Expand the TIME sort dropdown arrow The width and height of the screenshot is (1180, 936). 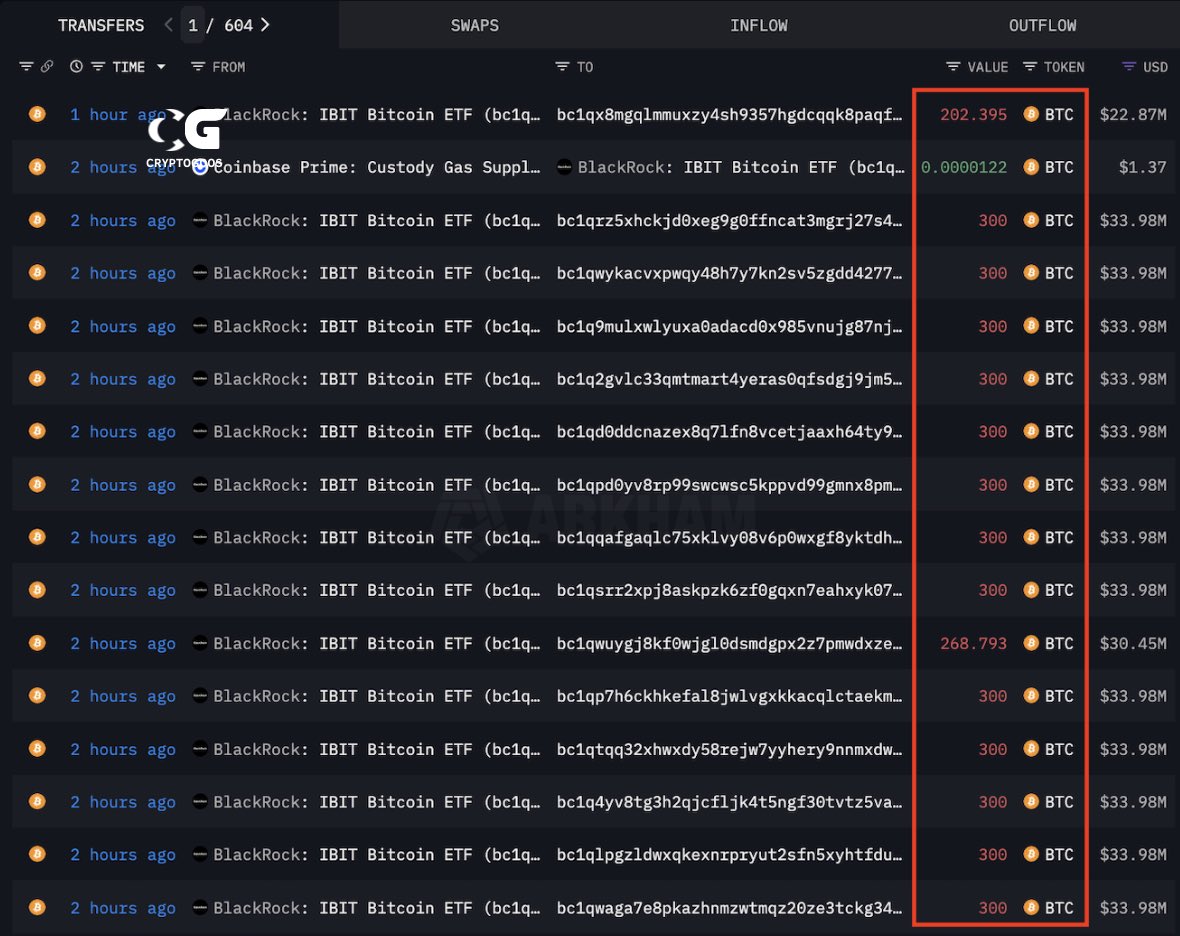tap(161, 66)
